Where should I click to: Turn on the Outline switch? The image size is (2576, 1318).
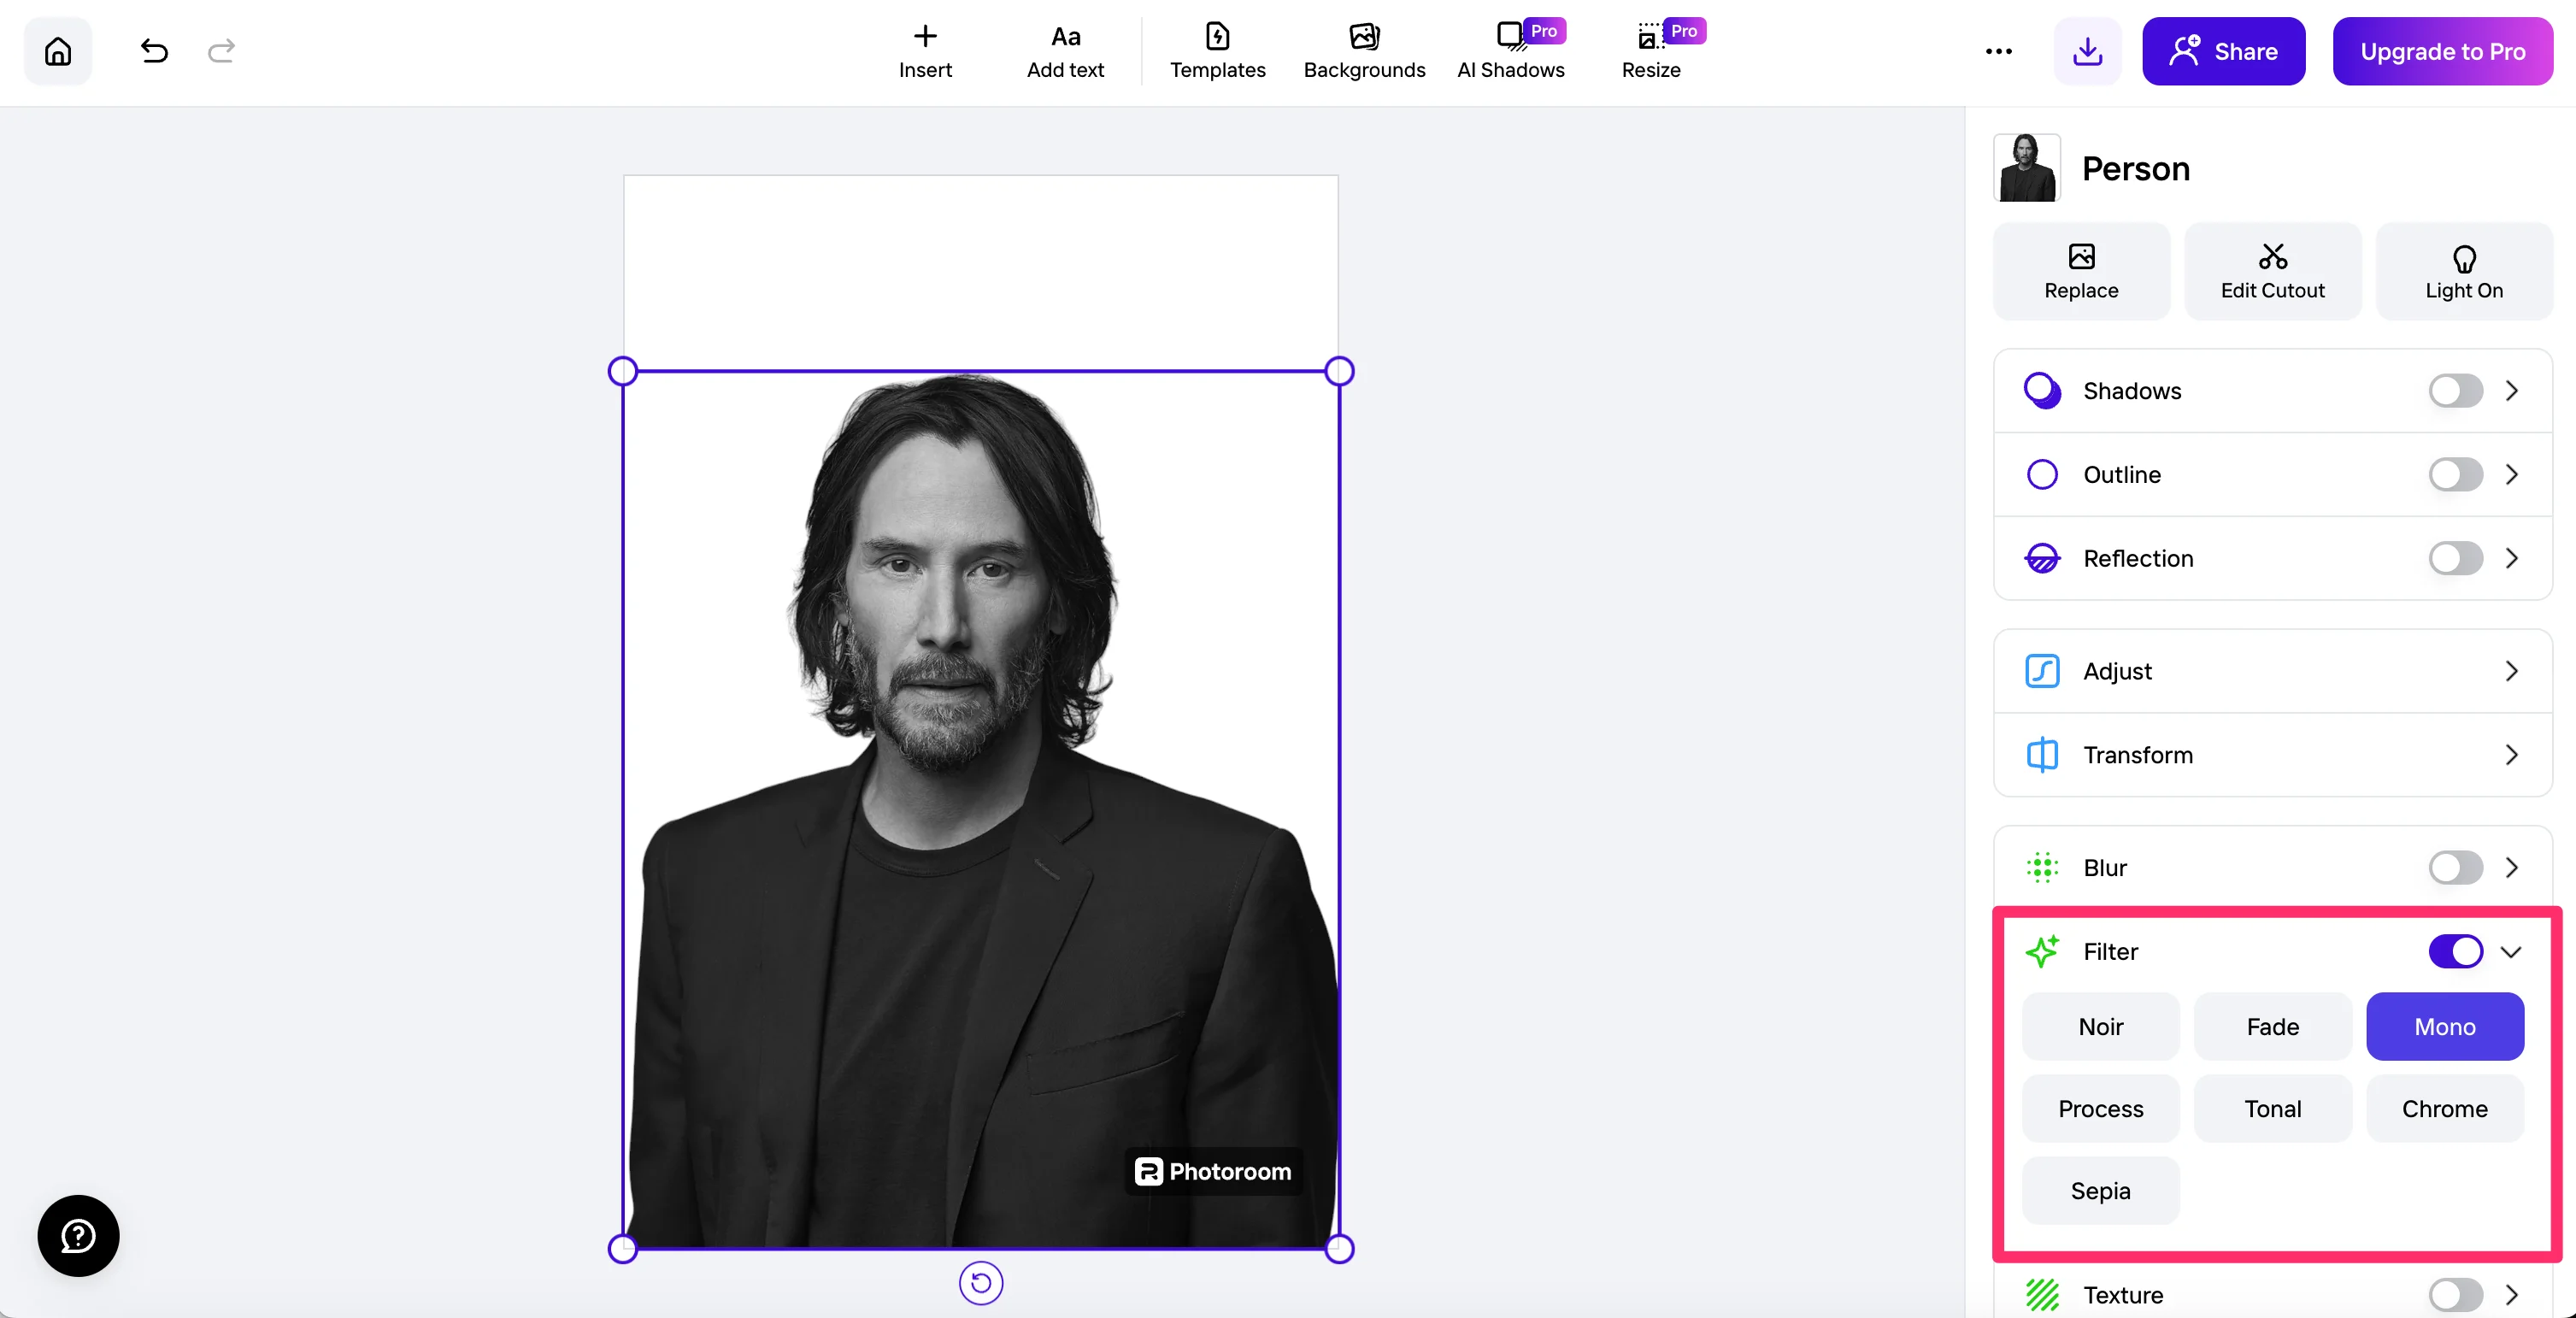[x=2455, y=475]
